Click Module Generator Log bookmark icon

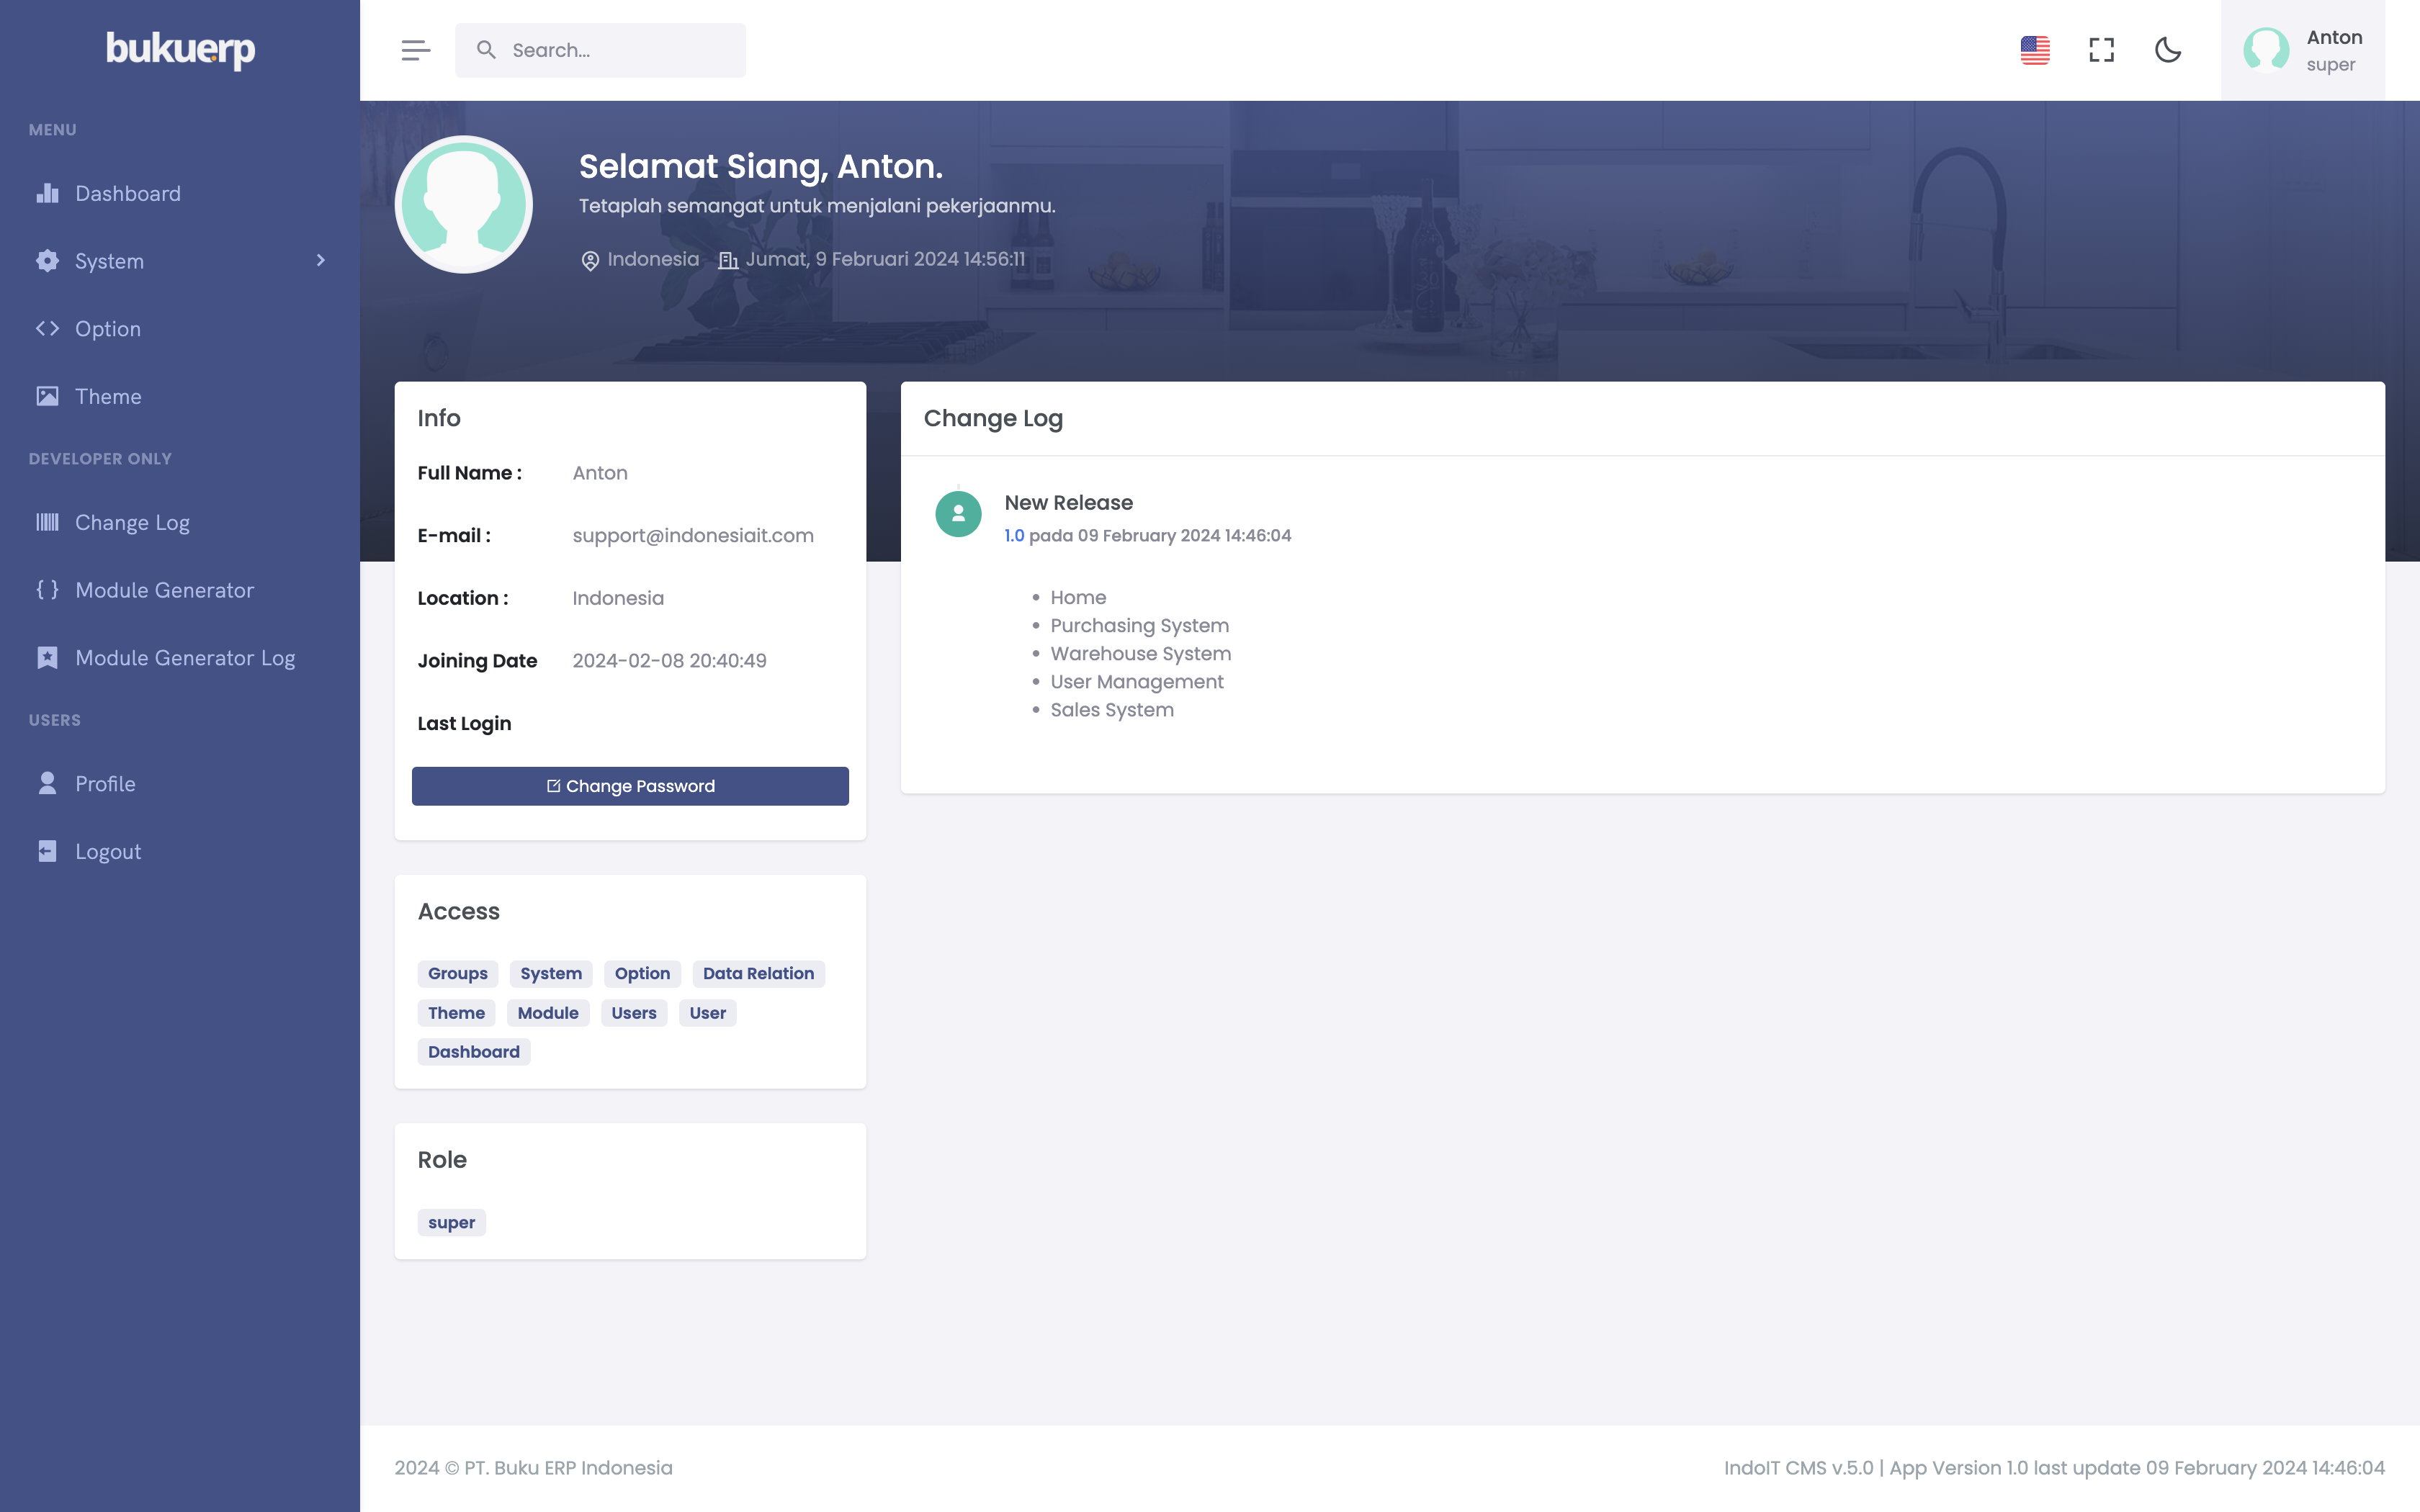coord(47,658)
